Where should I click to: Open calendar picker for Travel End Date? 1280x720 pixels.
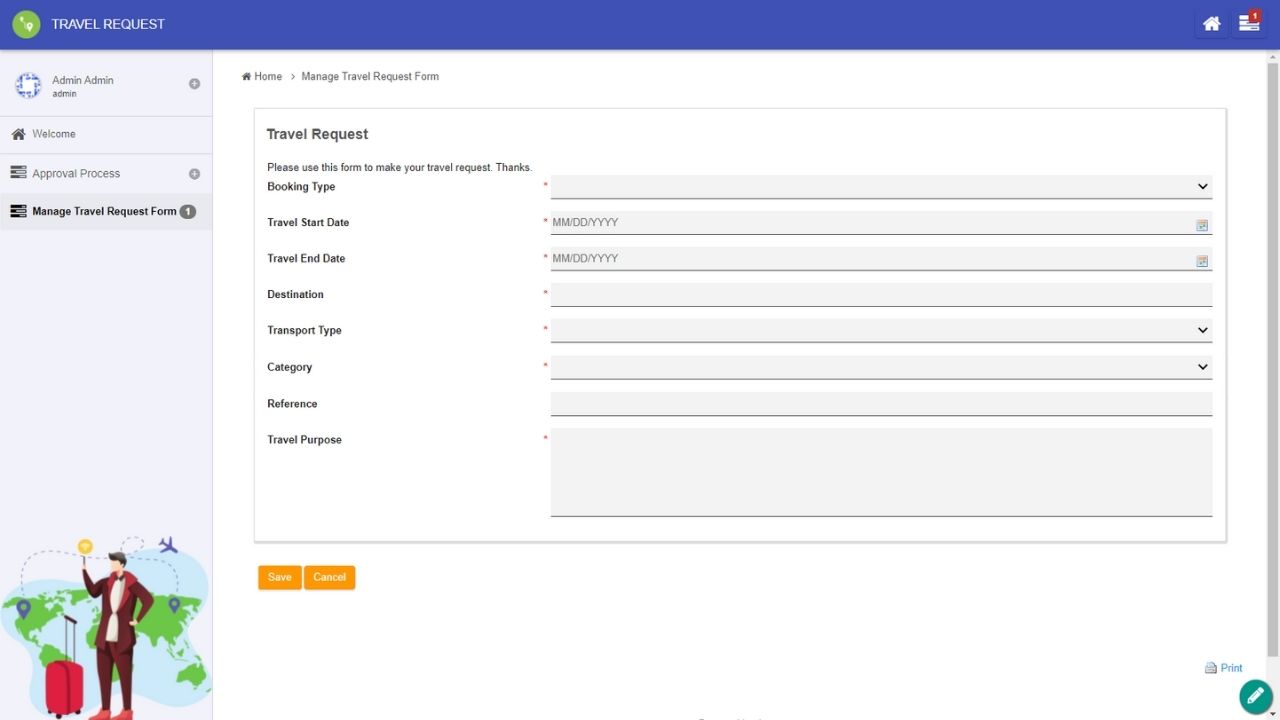1202,261
